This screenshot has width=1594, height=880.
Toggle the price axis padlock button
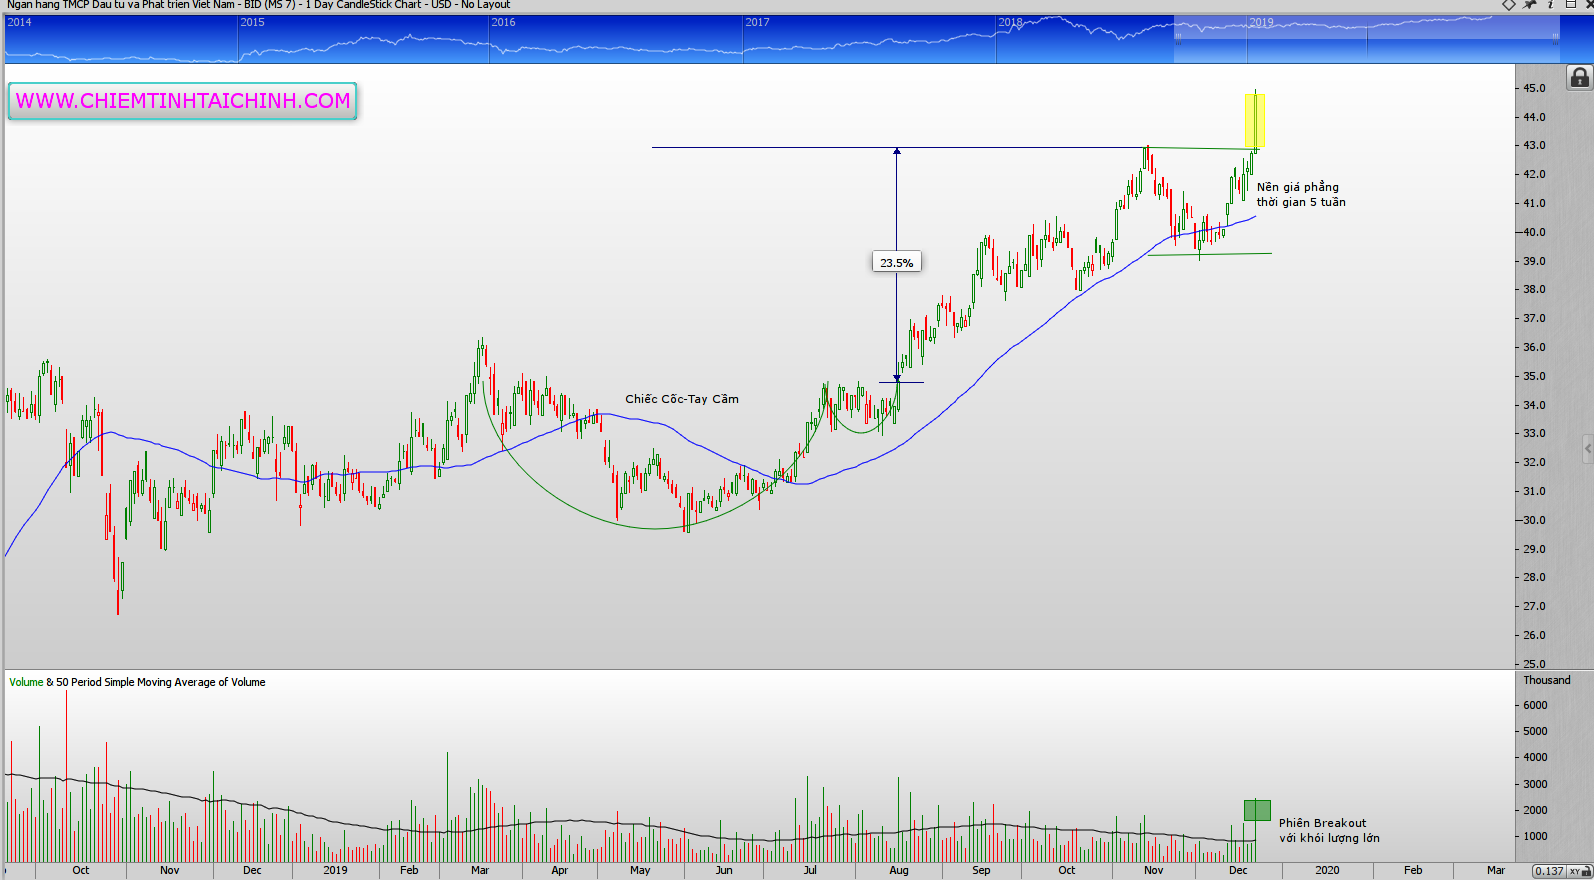(1579, 77)
